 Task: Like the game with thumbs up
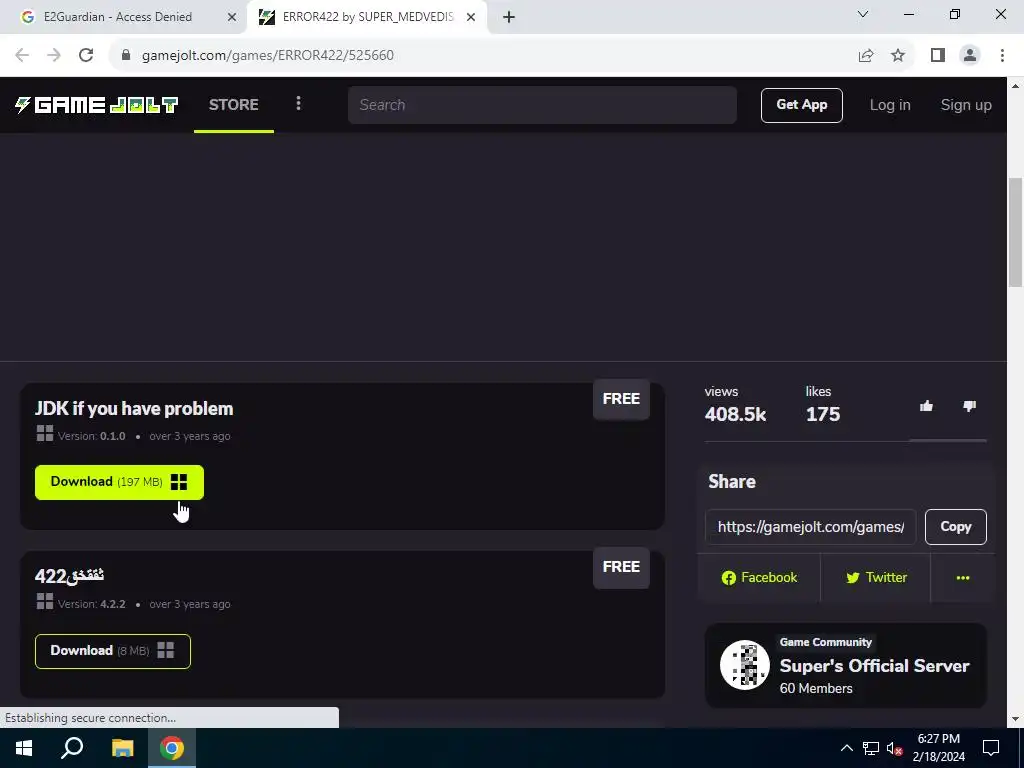tap(926, 406)
